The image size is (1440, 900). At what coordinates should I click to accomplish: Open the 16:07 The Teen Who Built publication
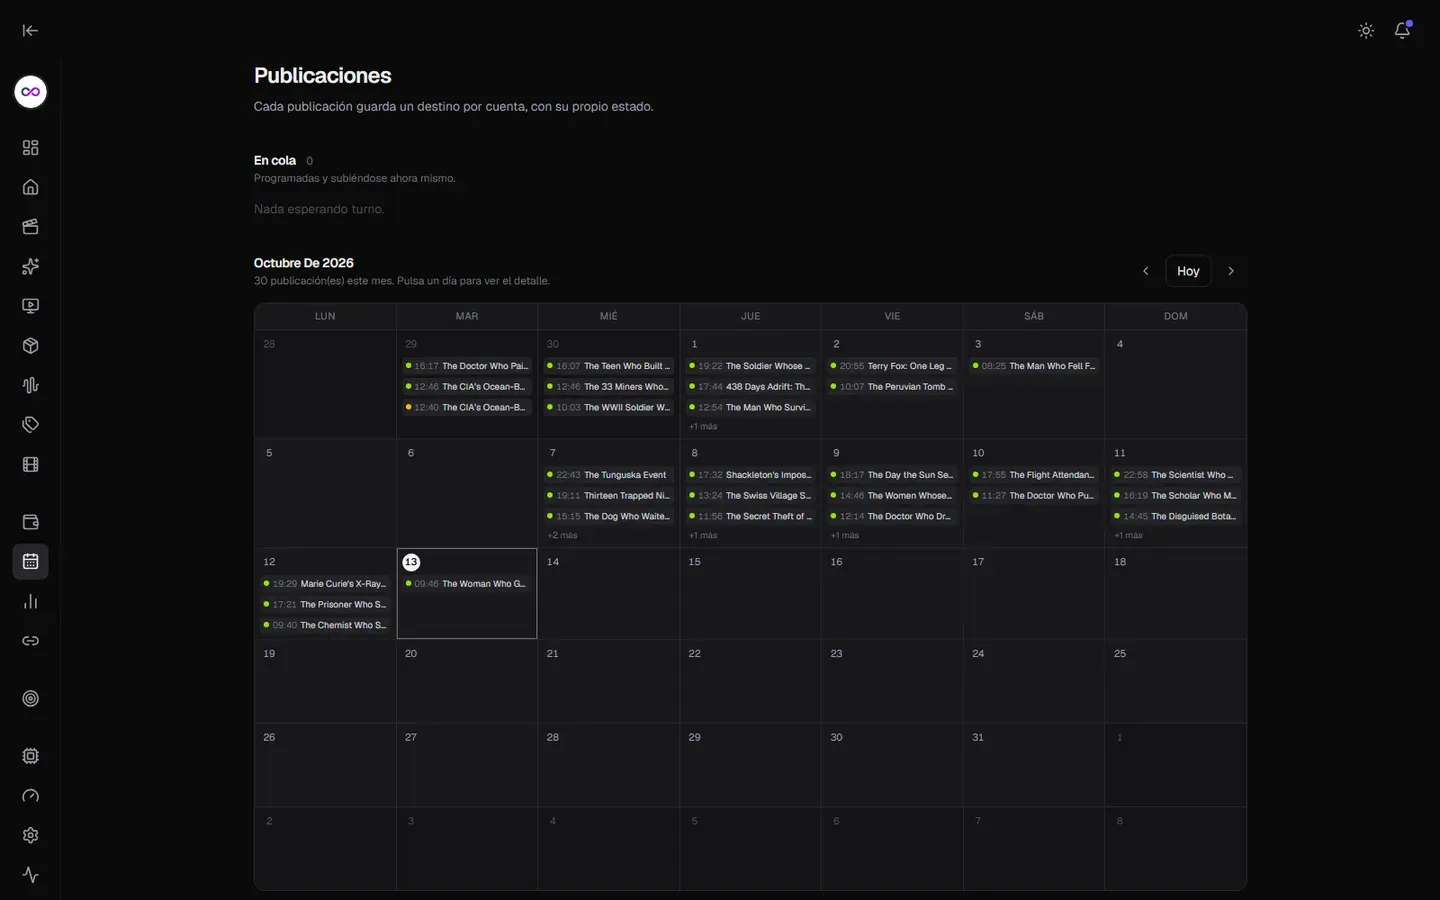608,366
